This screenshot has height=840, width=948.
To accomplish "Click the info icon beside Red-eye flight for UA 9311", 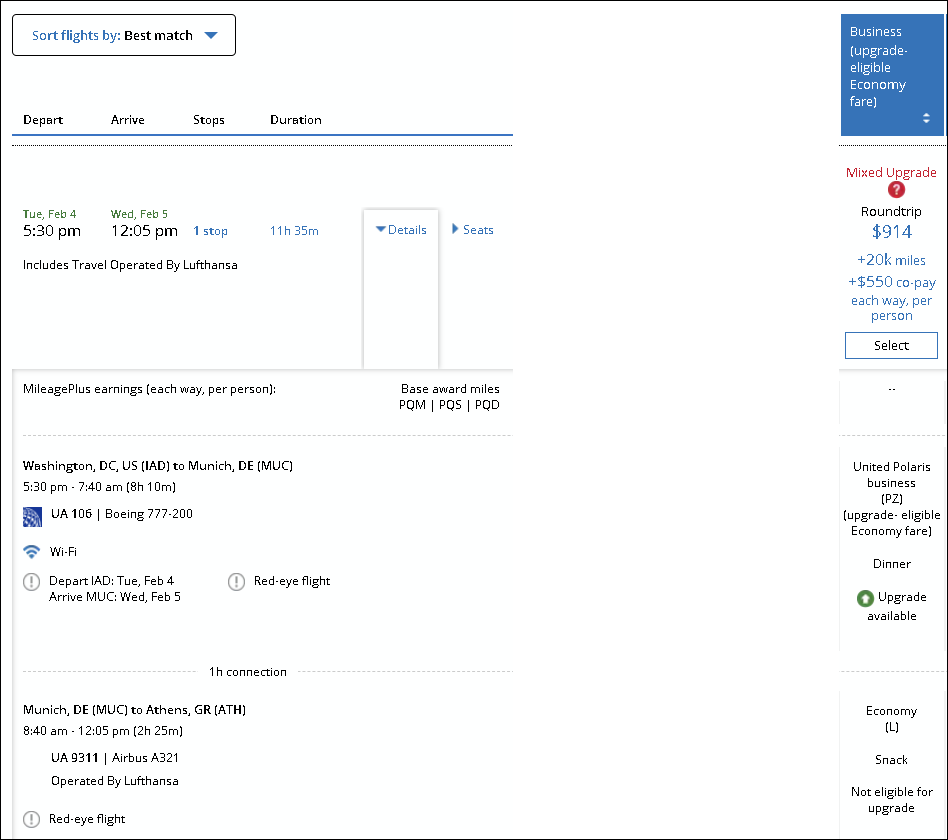I will point(31,819).
